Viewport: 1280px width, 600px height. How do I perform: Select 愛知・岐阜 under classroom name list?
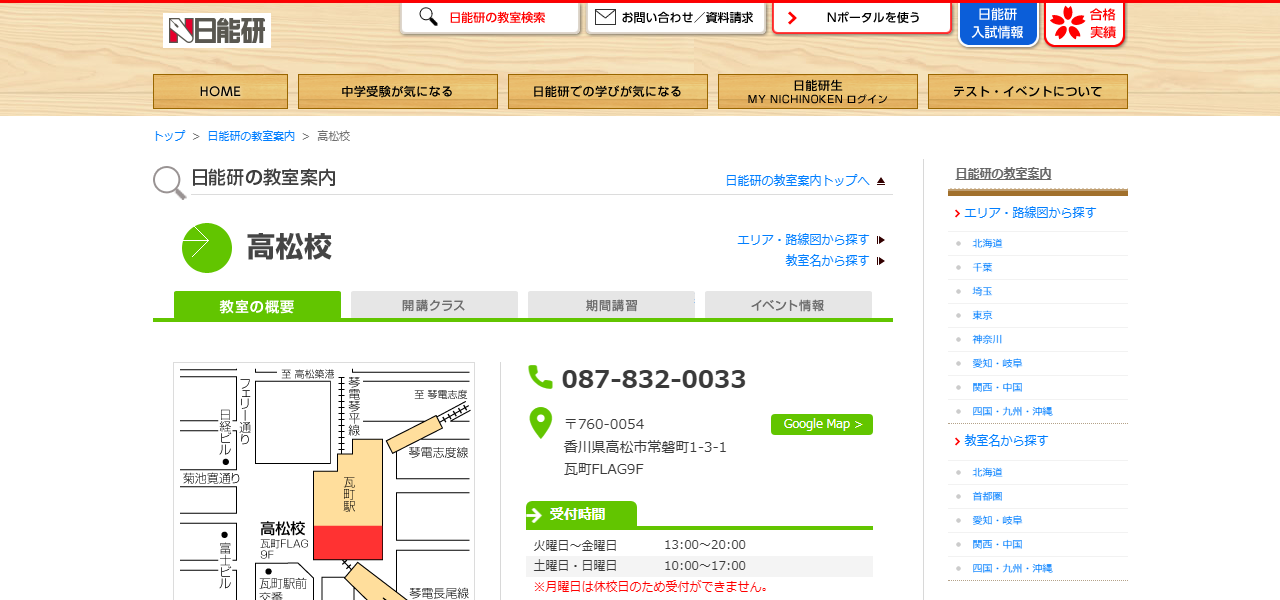coord(997,520)
